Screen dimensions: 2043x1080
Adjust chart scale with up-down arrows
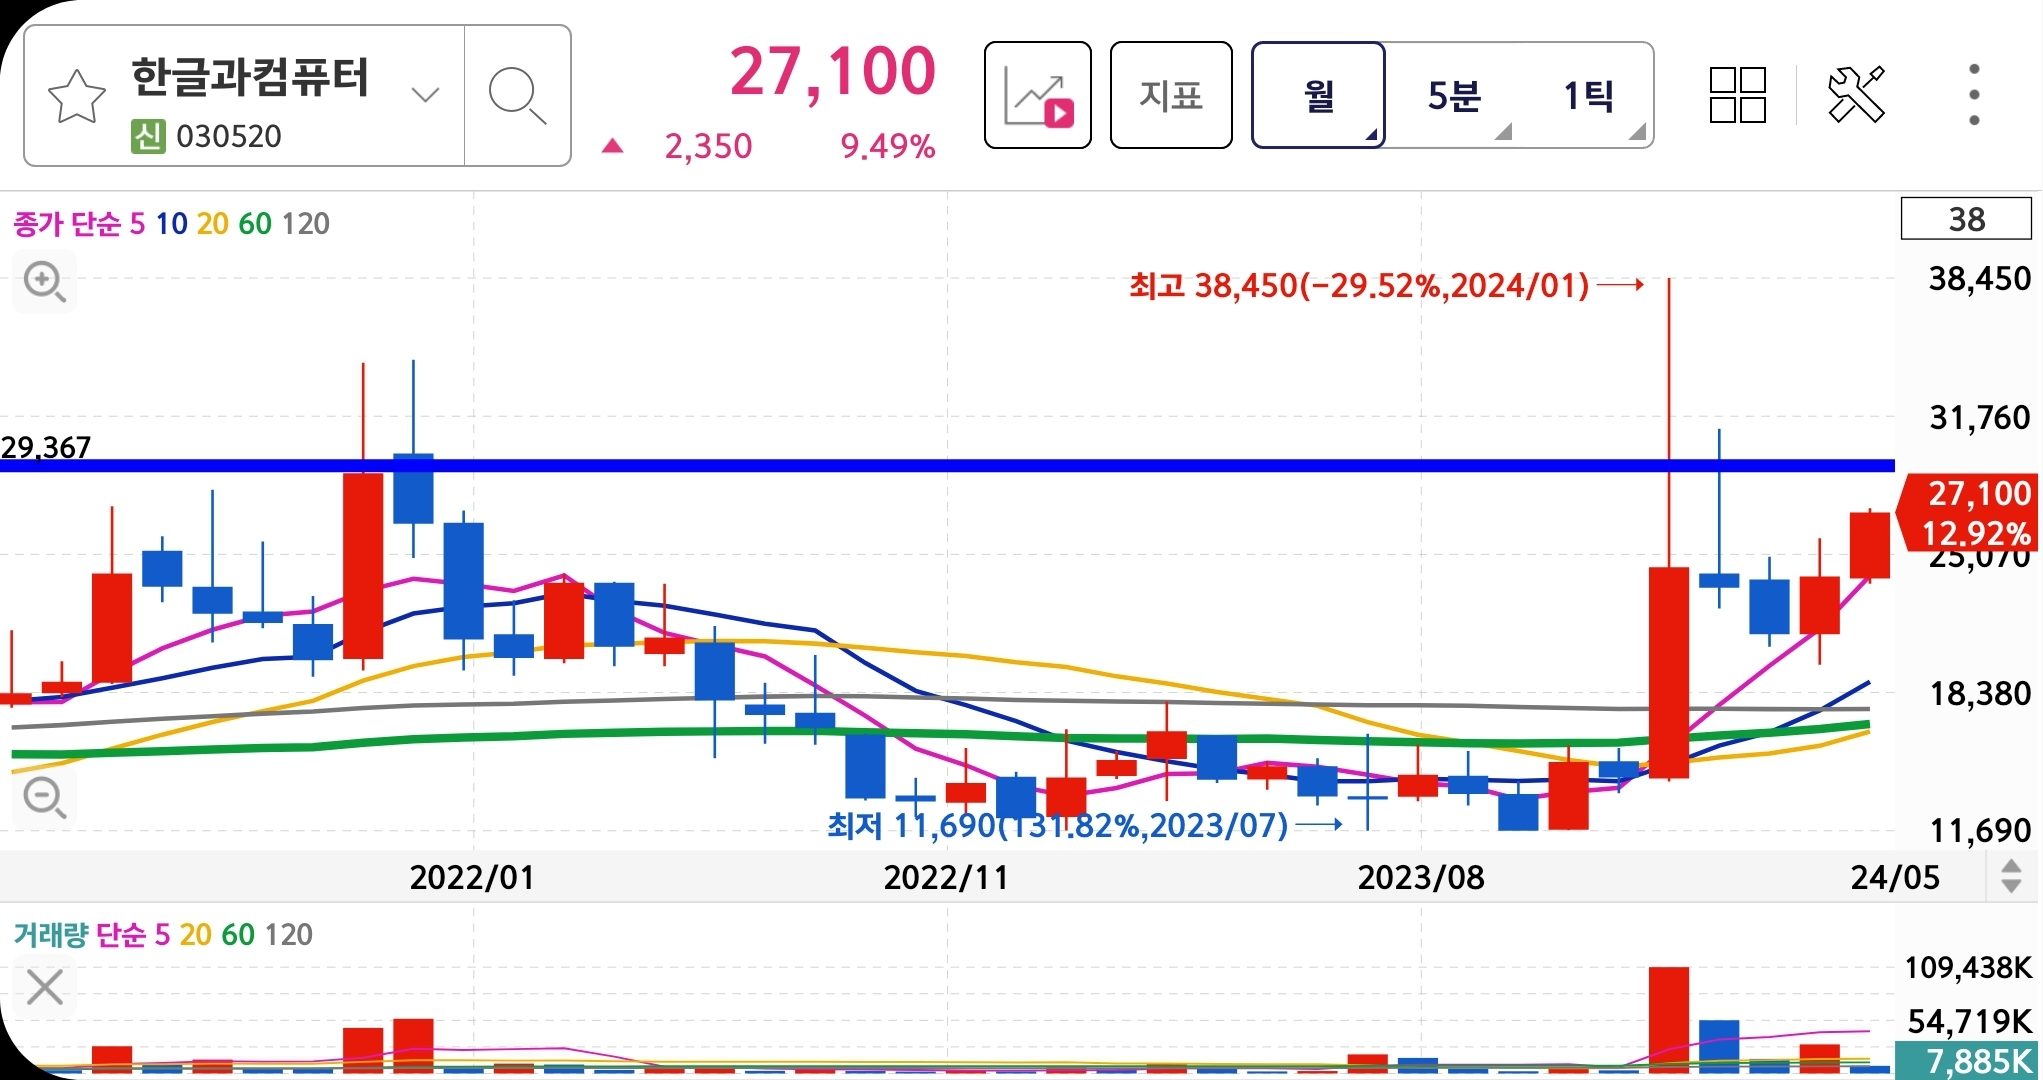(2011, 877)
